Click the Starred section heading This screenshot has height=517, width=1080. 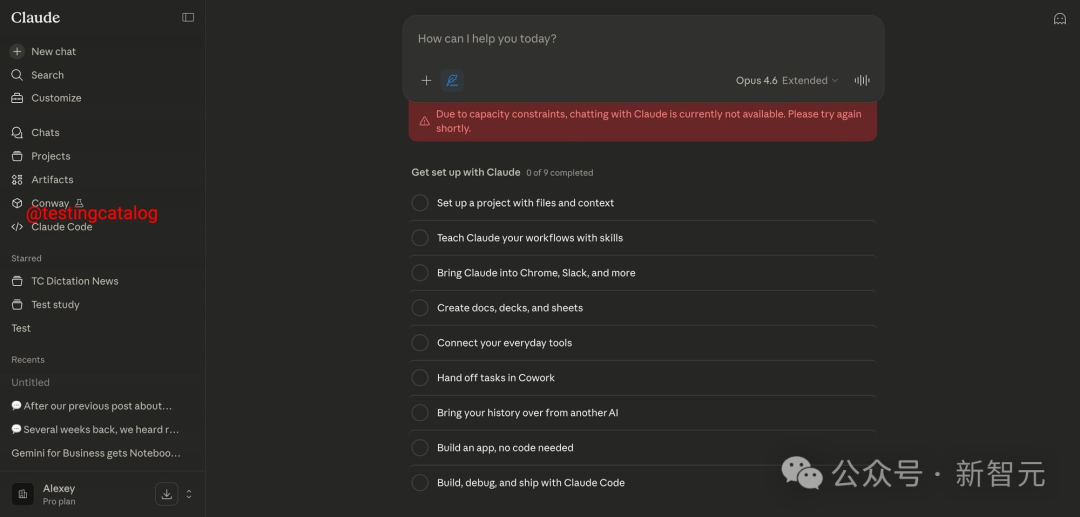point(26,258)
